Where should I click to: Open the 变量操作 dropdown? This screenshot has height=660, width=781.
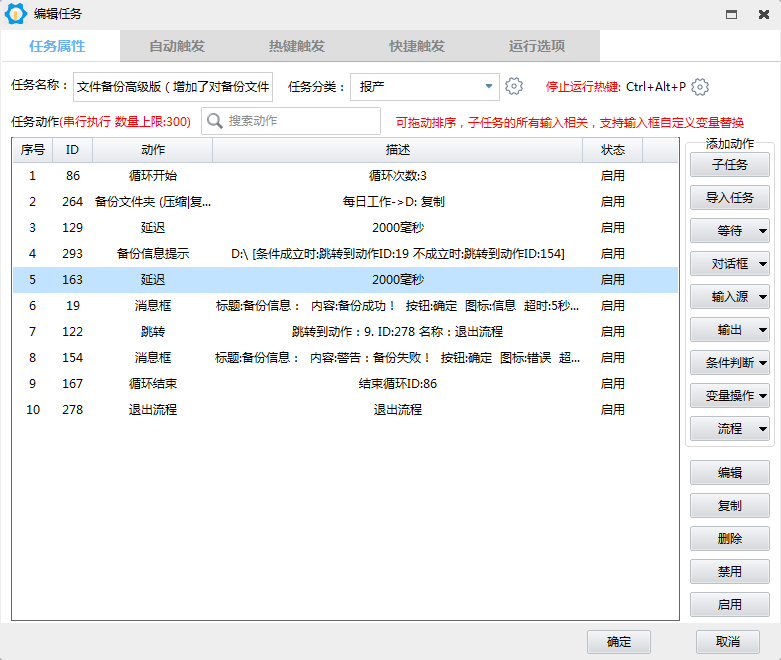tap(730, 396)
